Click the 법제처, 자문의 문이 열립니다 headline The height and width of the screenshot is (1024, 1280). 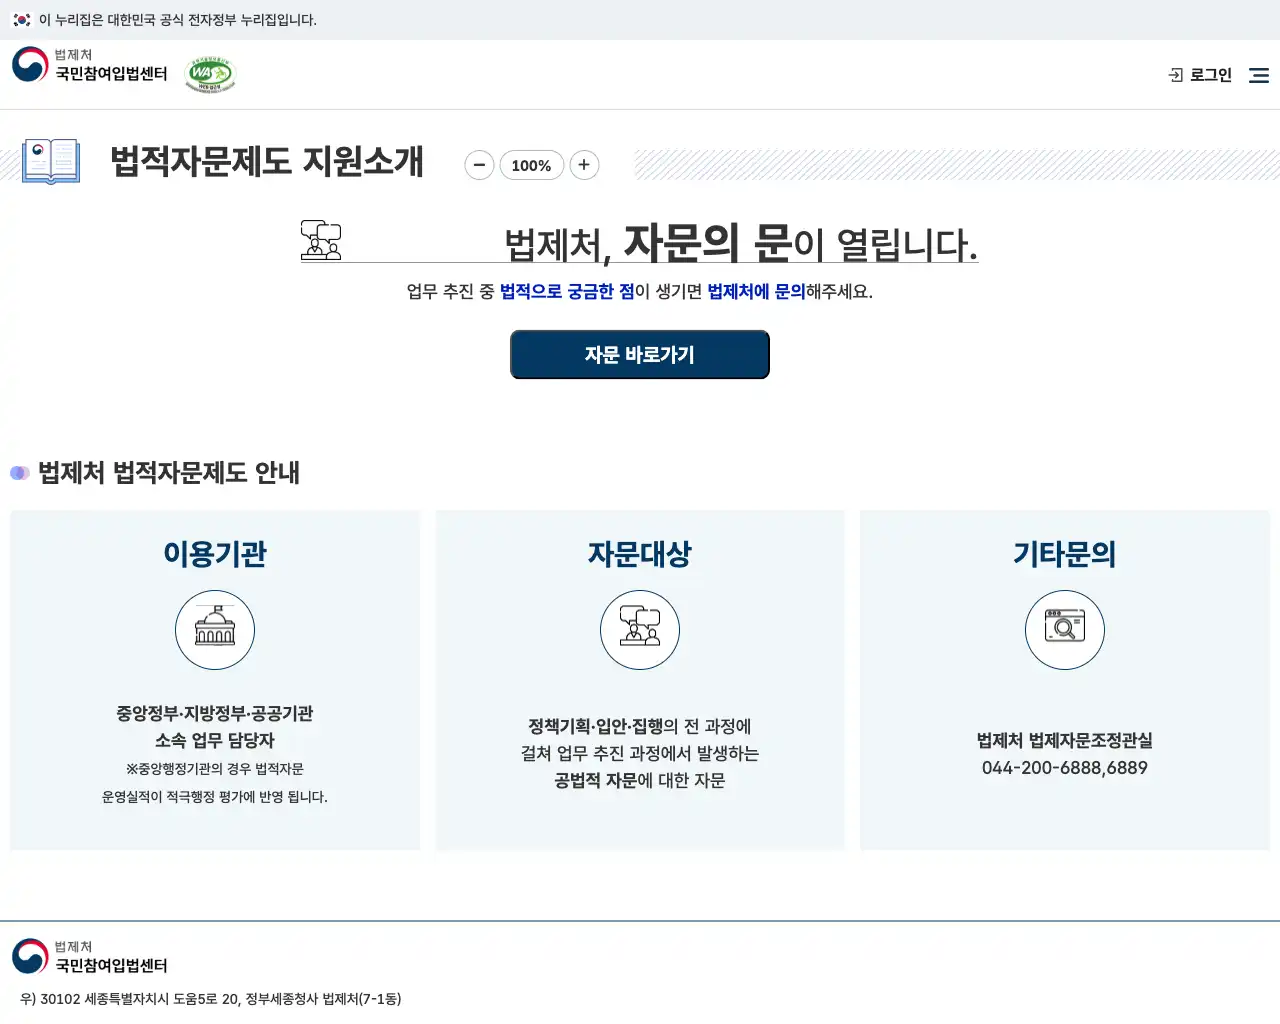pos(741,243)
